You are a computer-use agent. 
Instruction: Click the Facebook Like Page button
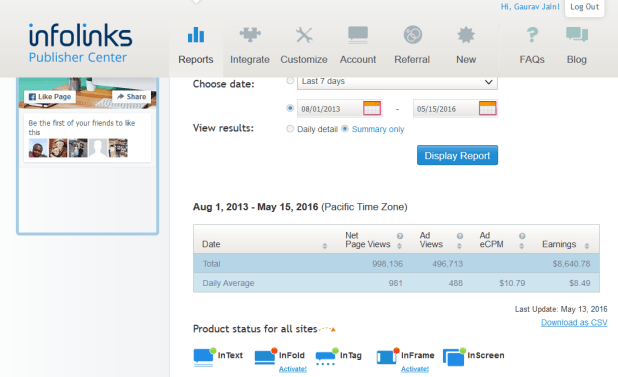[50, 97]
